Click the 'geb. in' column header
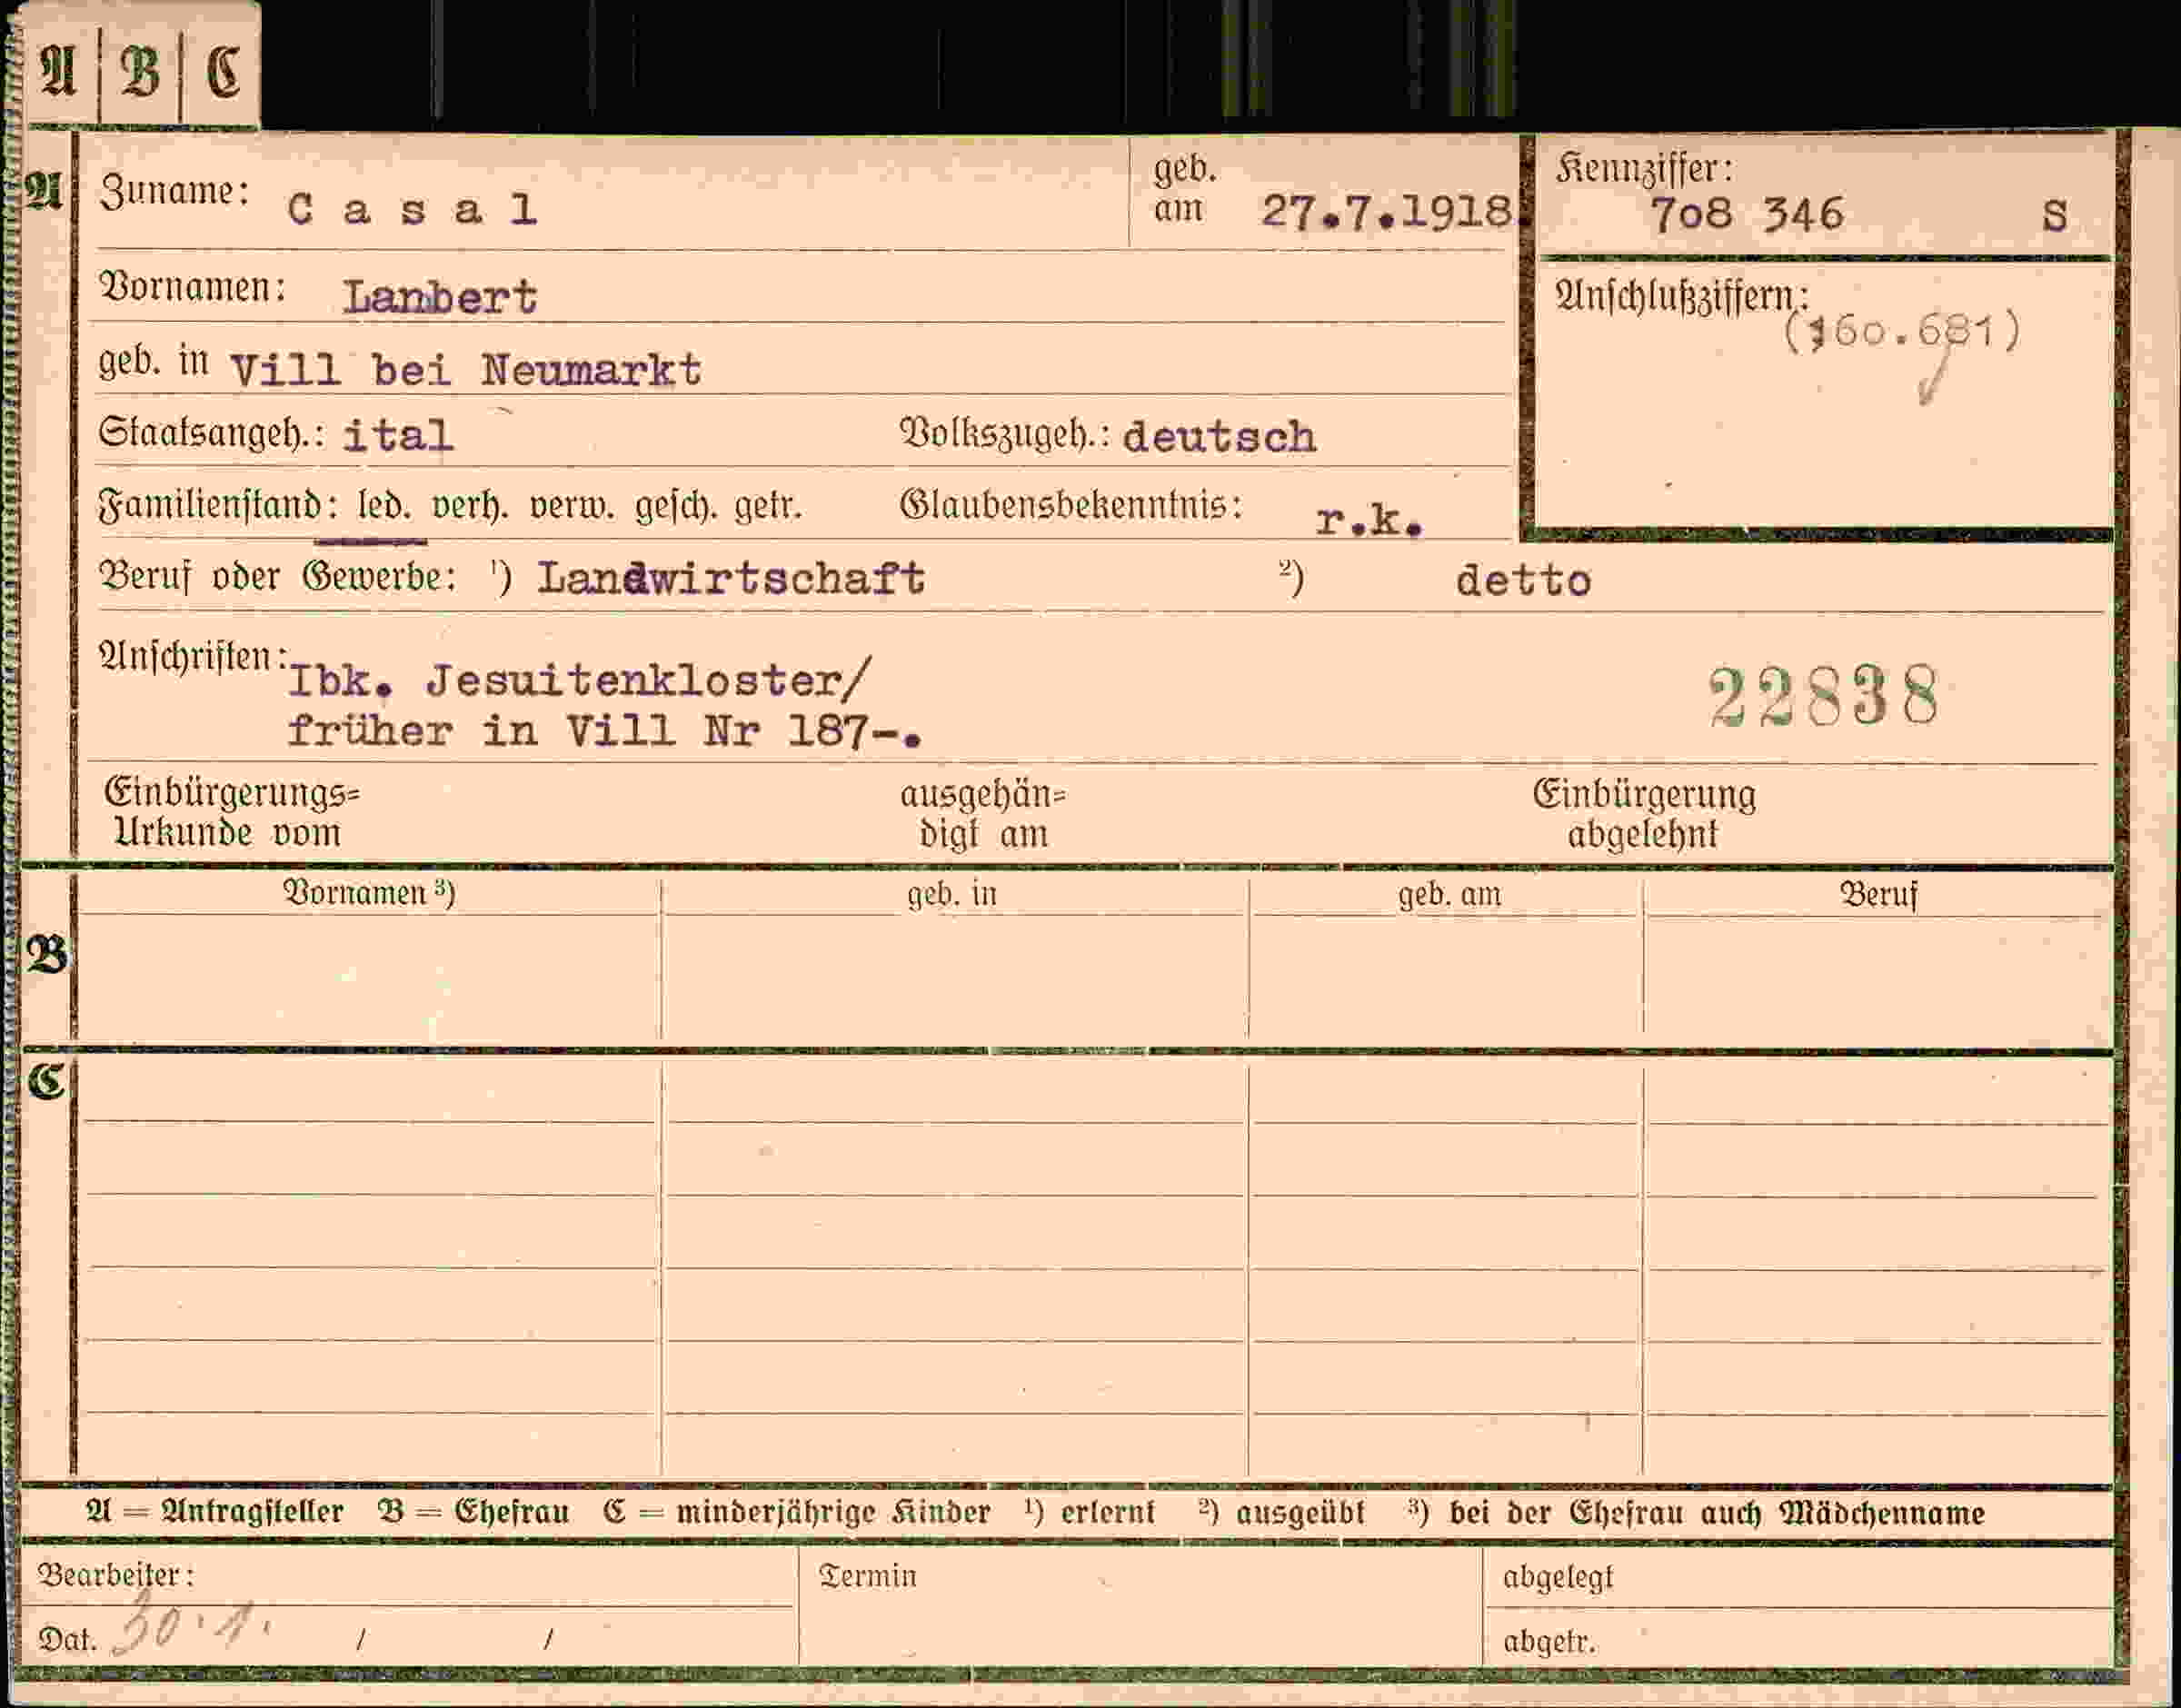 tap(952, 893)
